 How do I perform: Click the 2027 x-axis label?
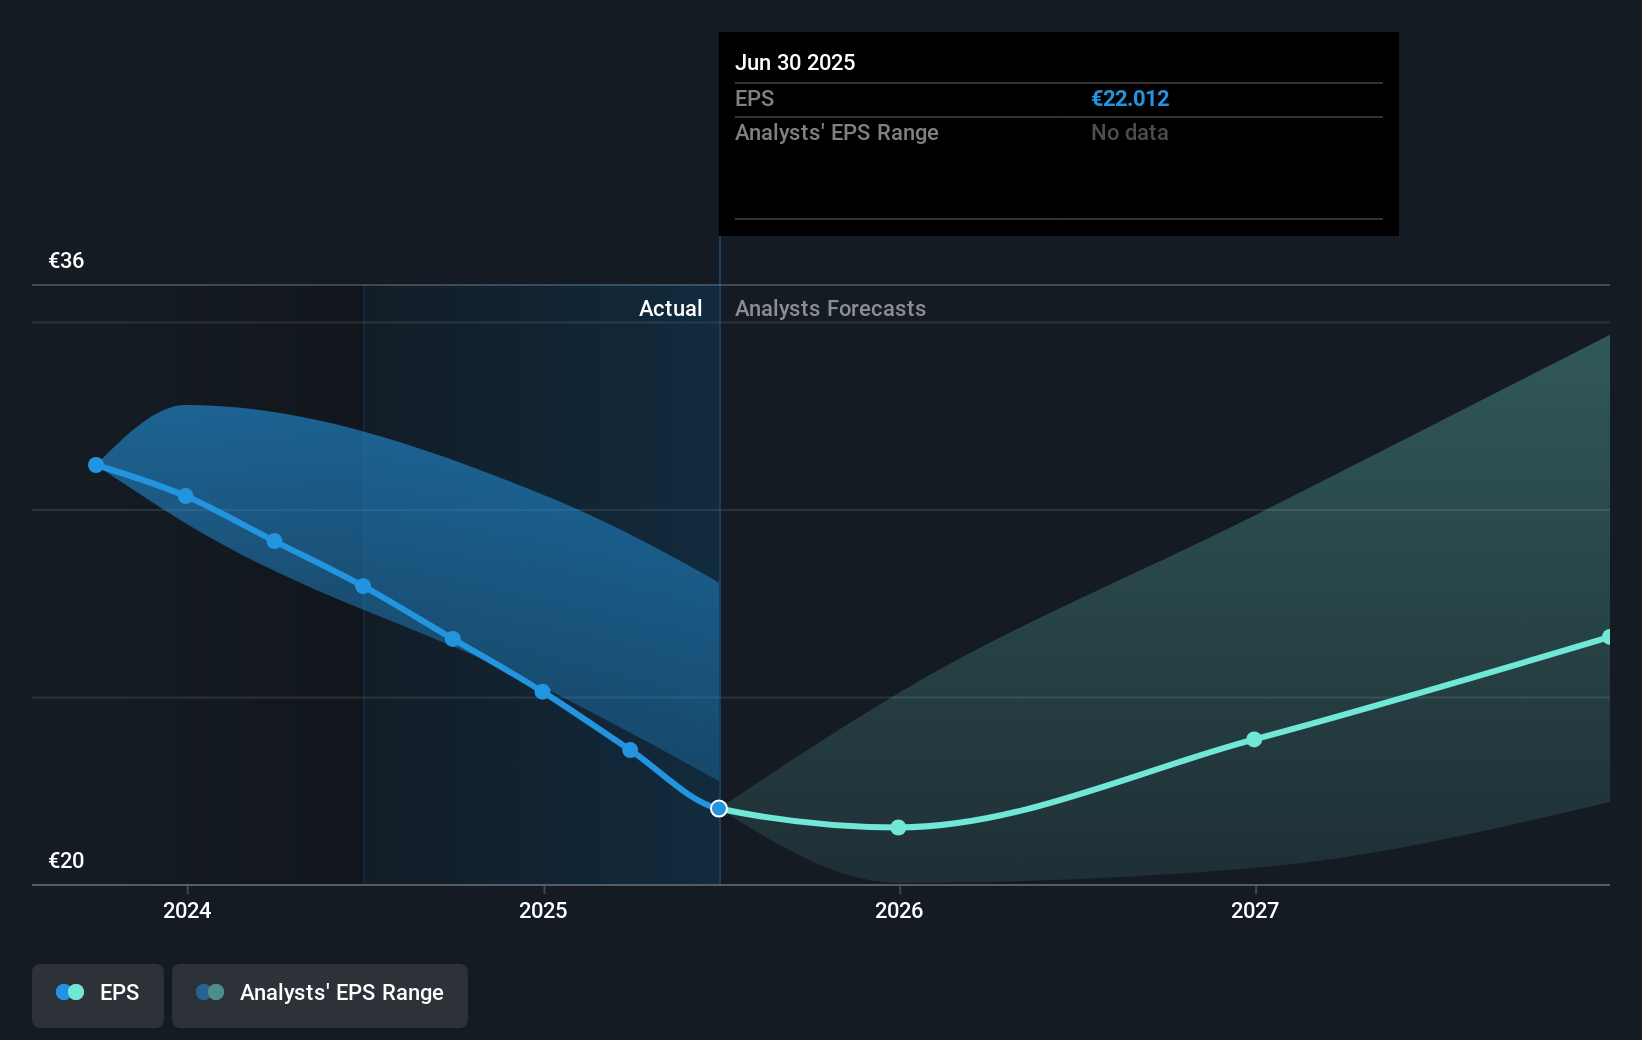pos(1255,910)
